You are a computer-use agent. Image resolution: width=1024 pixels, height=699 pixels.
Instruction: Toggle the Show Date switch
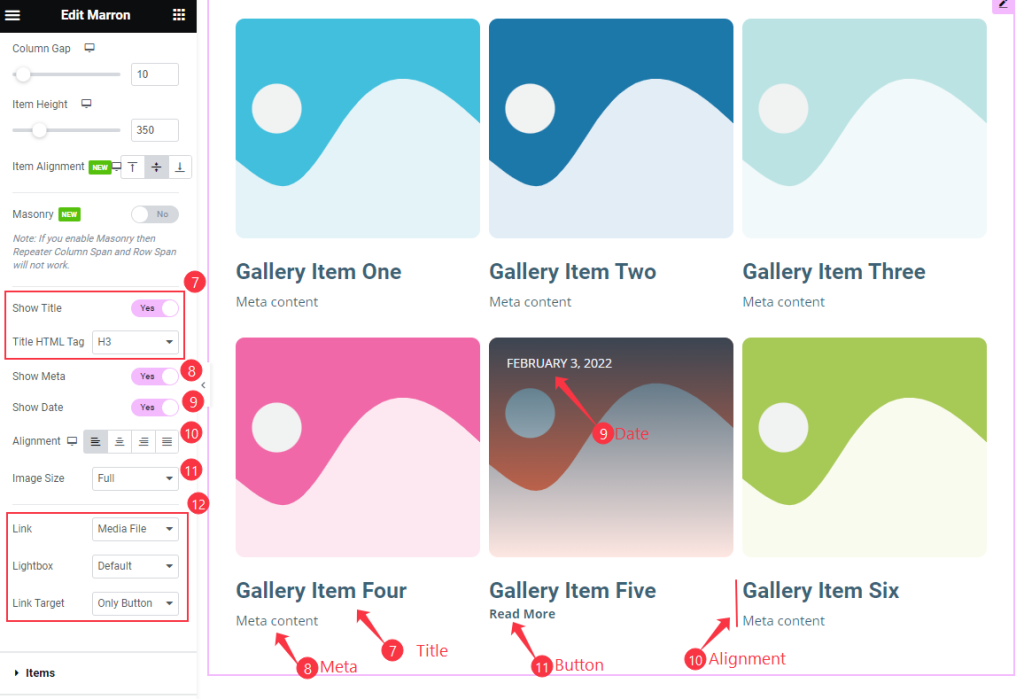pos(154,407)
